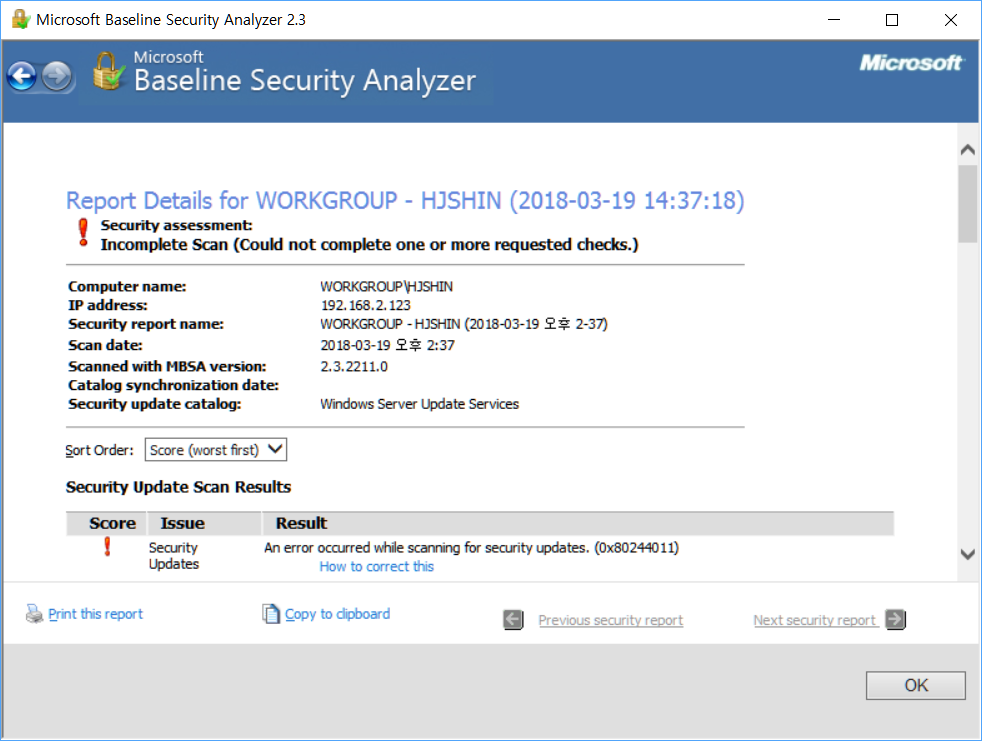Click the Microsoft logo in header

point(911,63)
